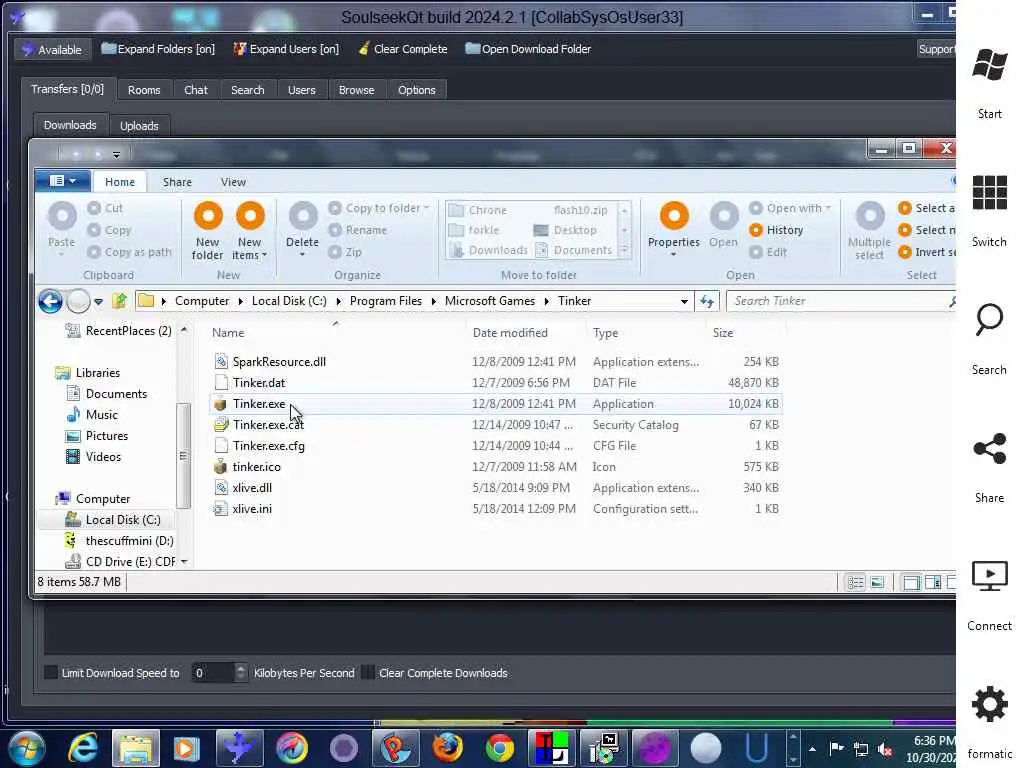Click Local Disk (C:) in the address path

point(289,301)
